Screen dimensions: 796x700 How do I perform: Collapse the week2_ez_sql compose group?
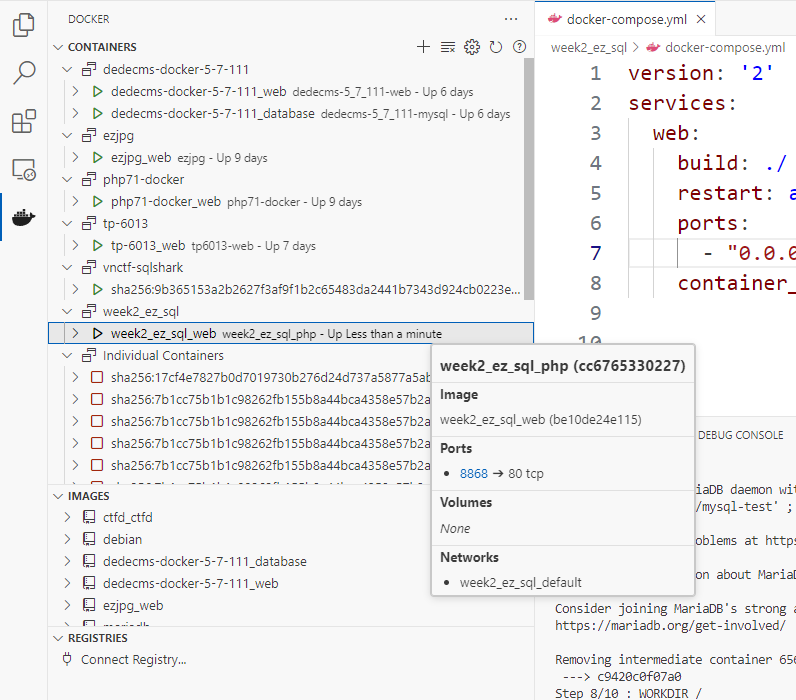tap(67, 312)
